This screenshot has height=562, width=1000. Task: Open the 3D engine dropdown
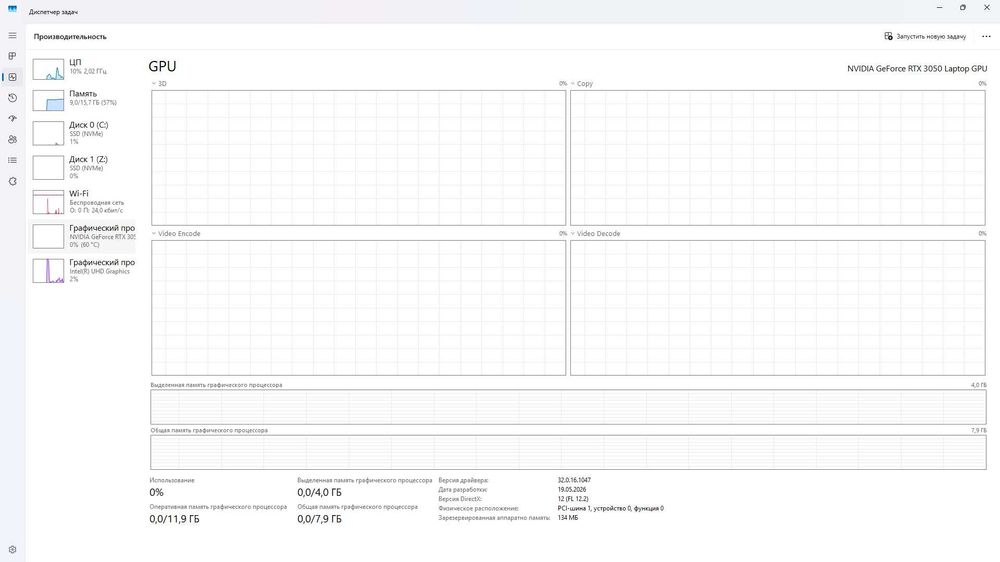click(x=159, y=84)
